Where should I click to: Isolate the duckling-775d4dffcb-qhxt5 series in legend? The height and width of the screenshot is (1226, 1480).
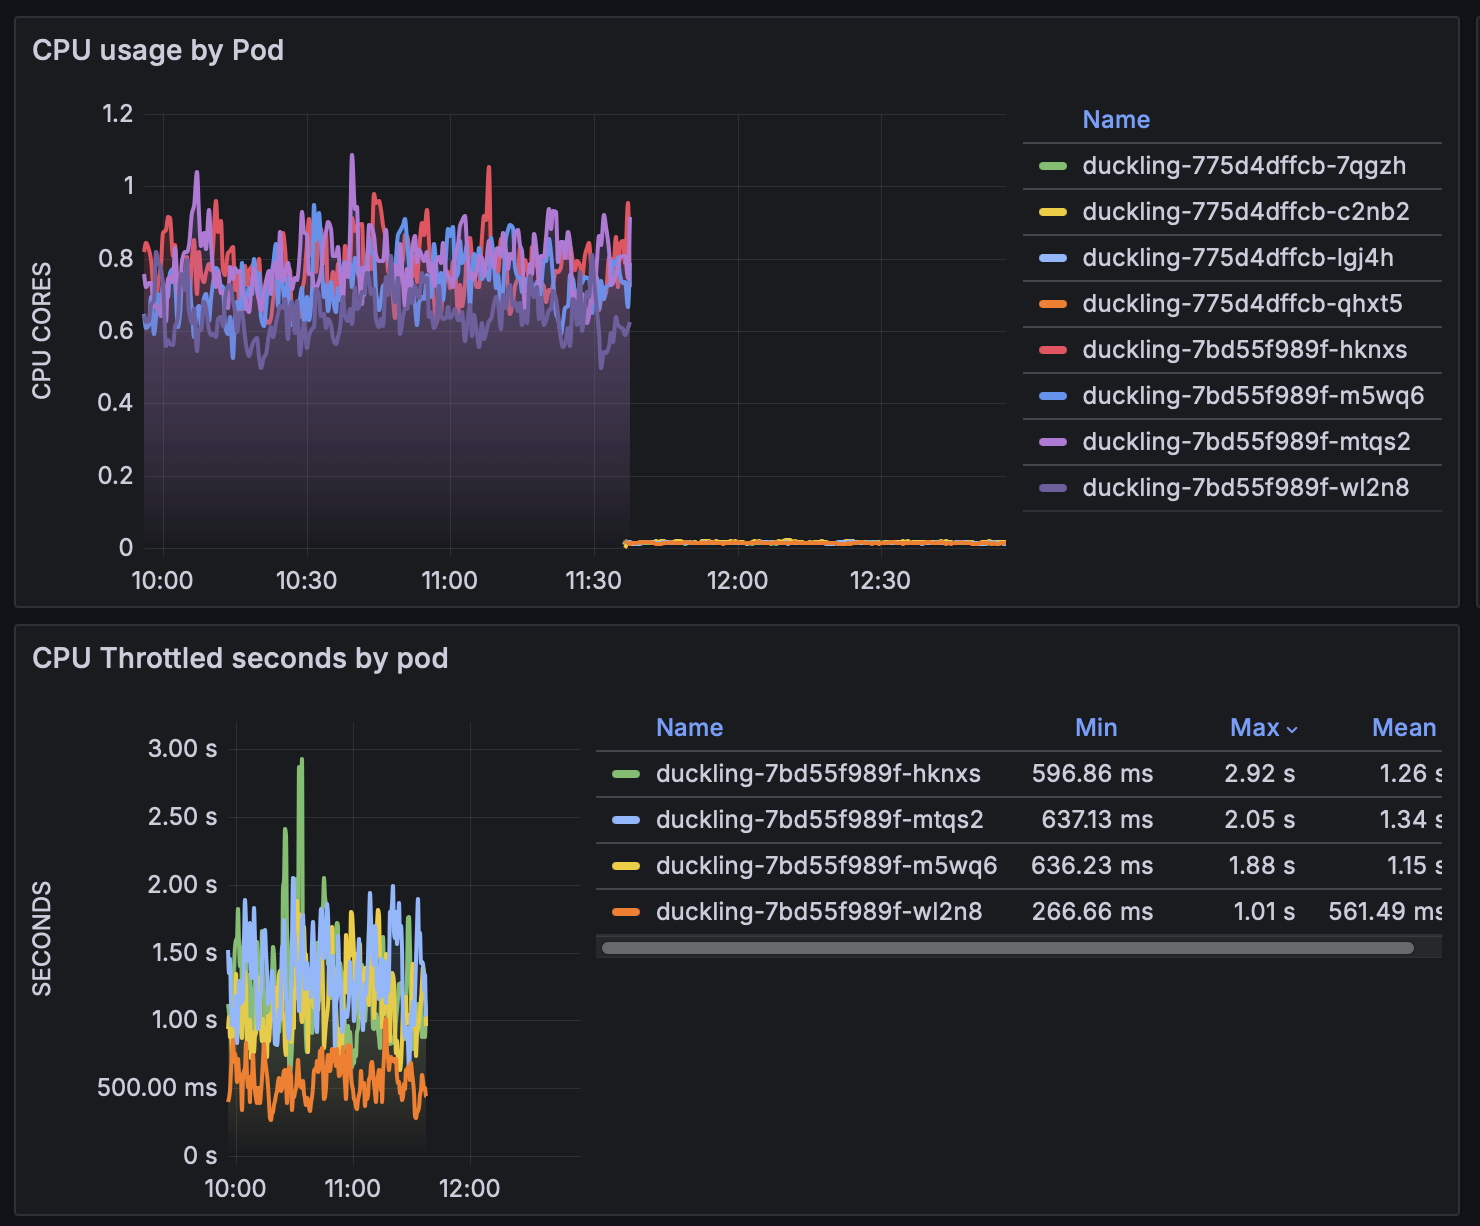tap(1241, 304)
